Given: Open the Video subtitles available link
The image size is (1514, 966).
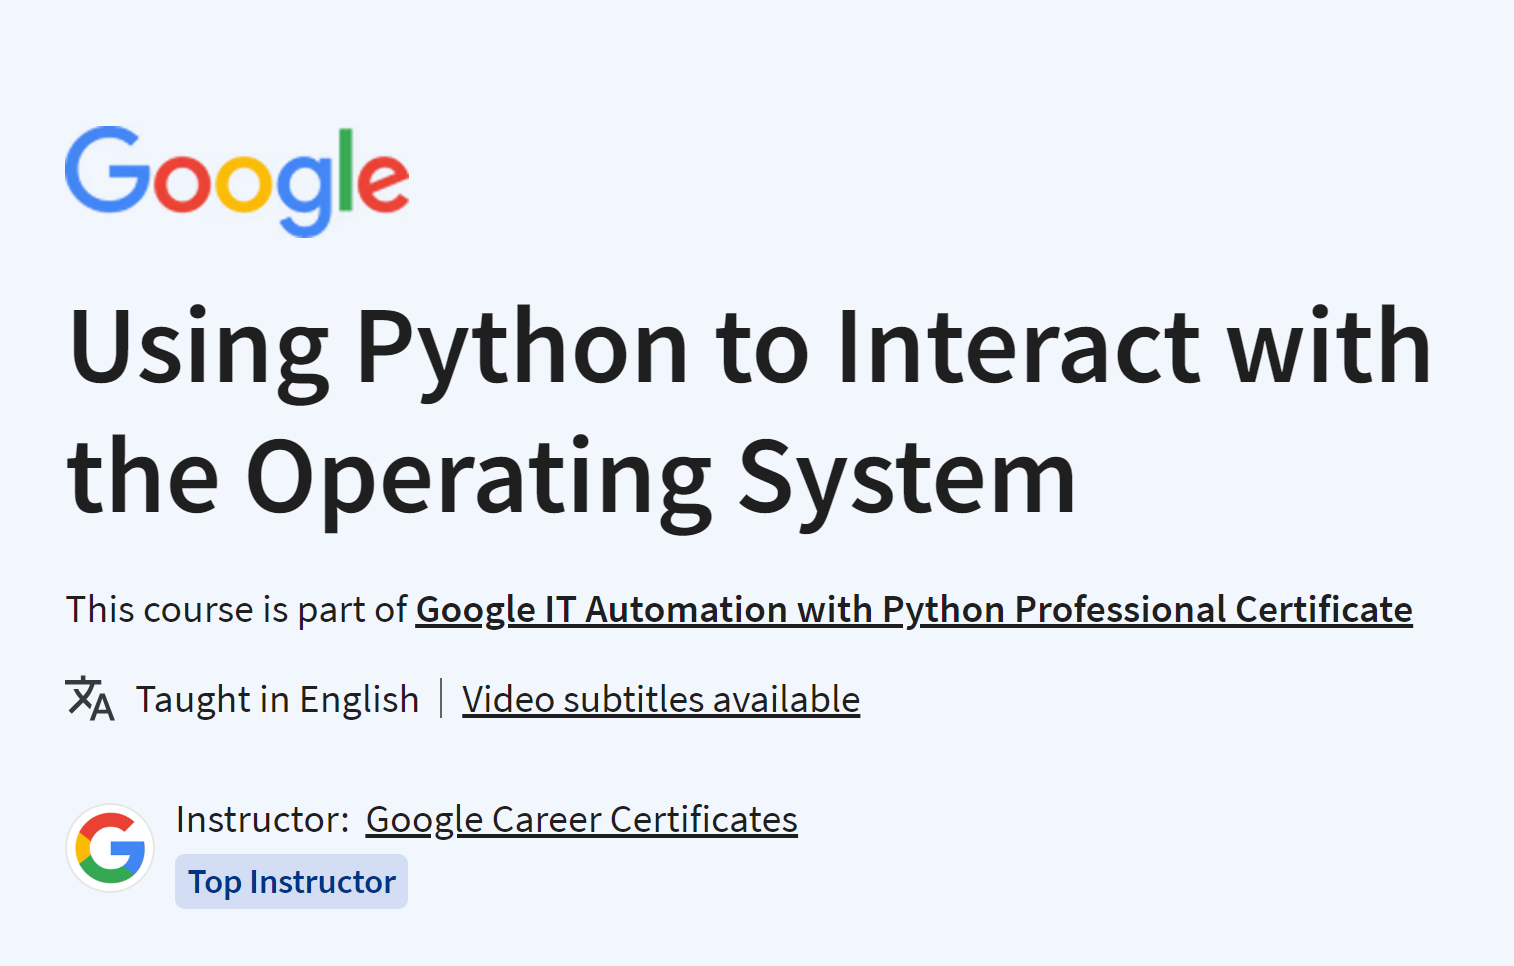Looking at the screenshot, I should 661,699.
